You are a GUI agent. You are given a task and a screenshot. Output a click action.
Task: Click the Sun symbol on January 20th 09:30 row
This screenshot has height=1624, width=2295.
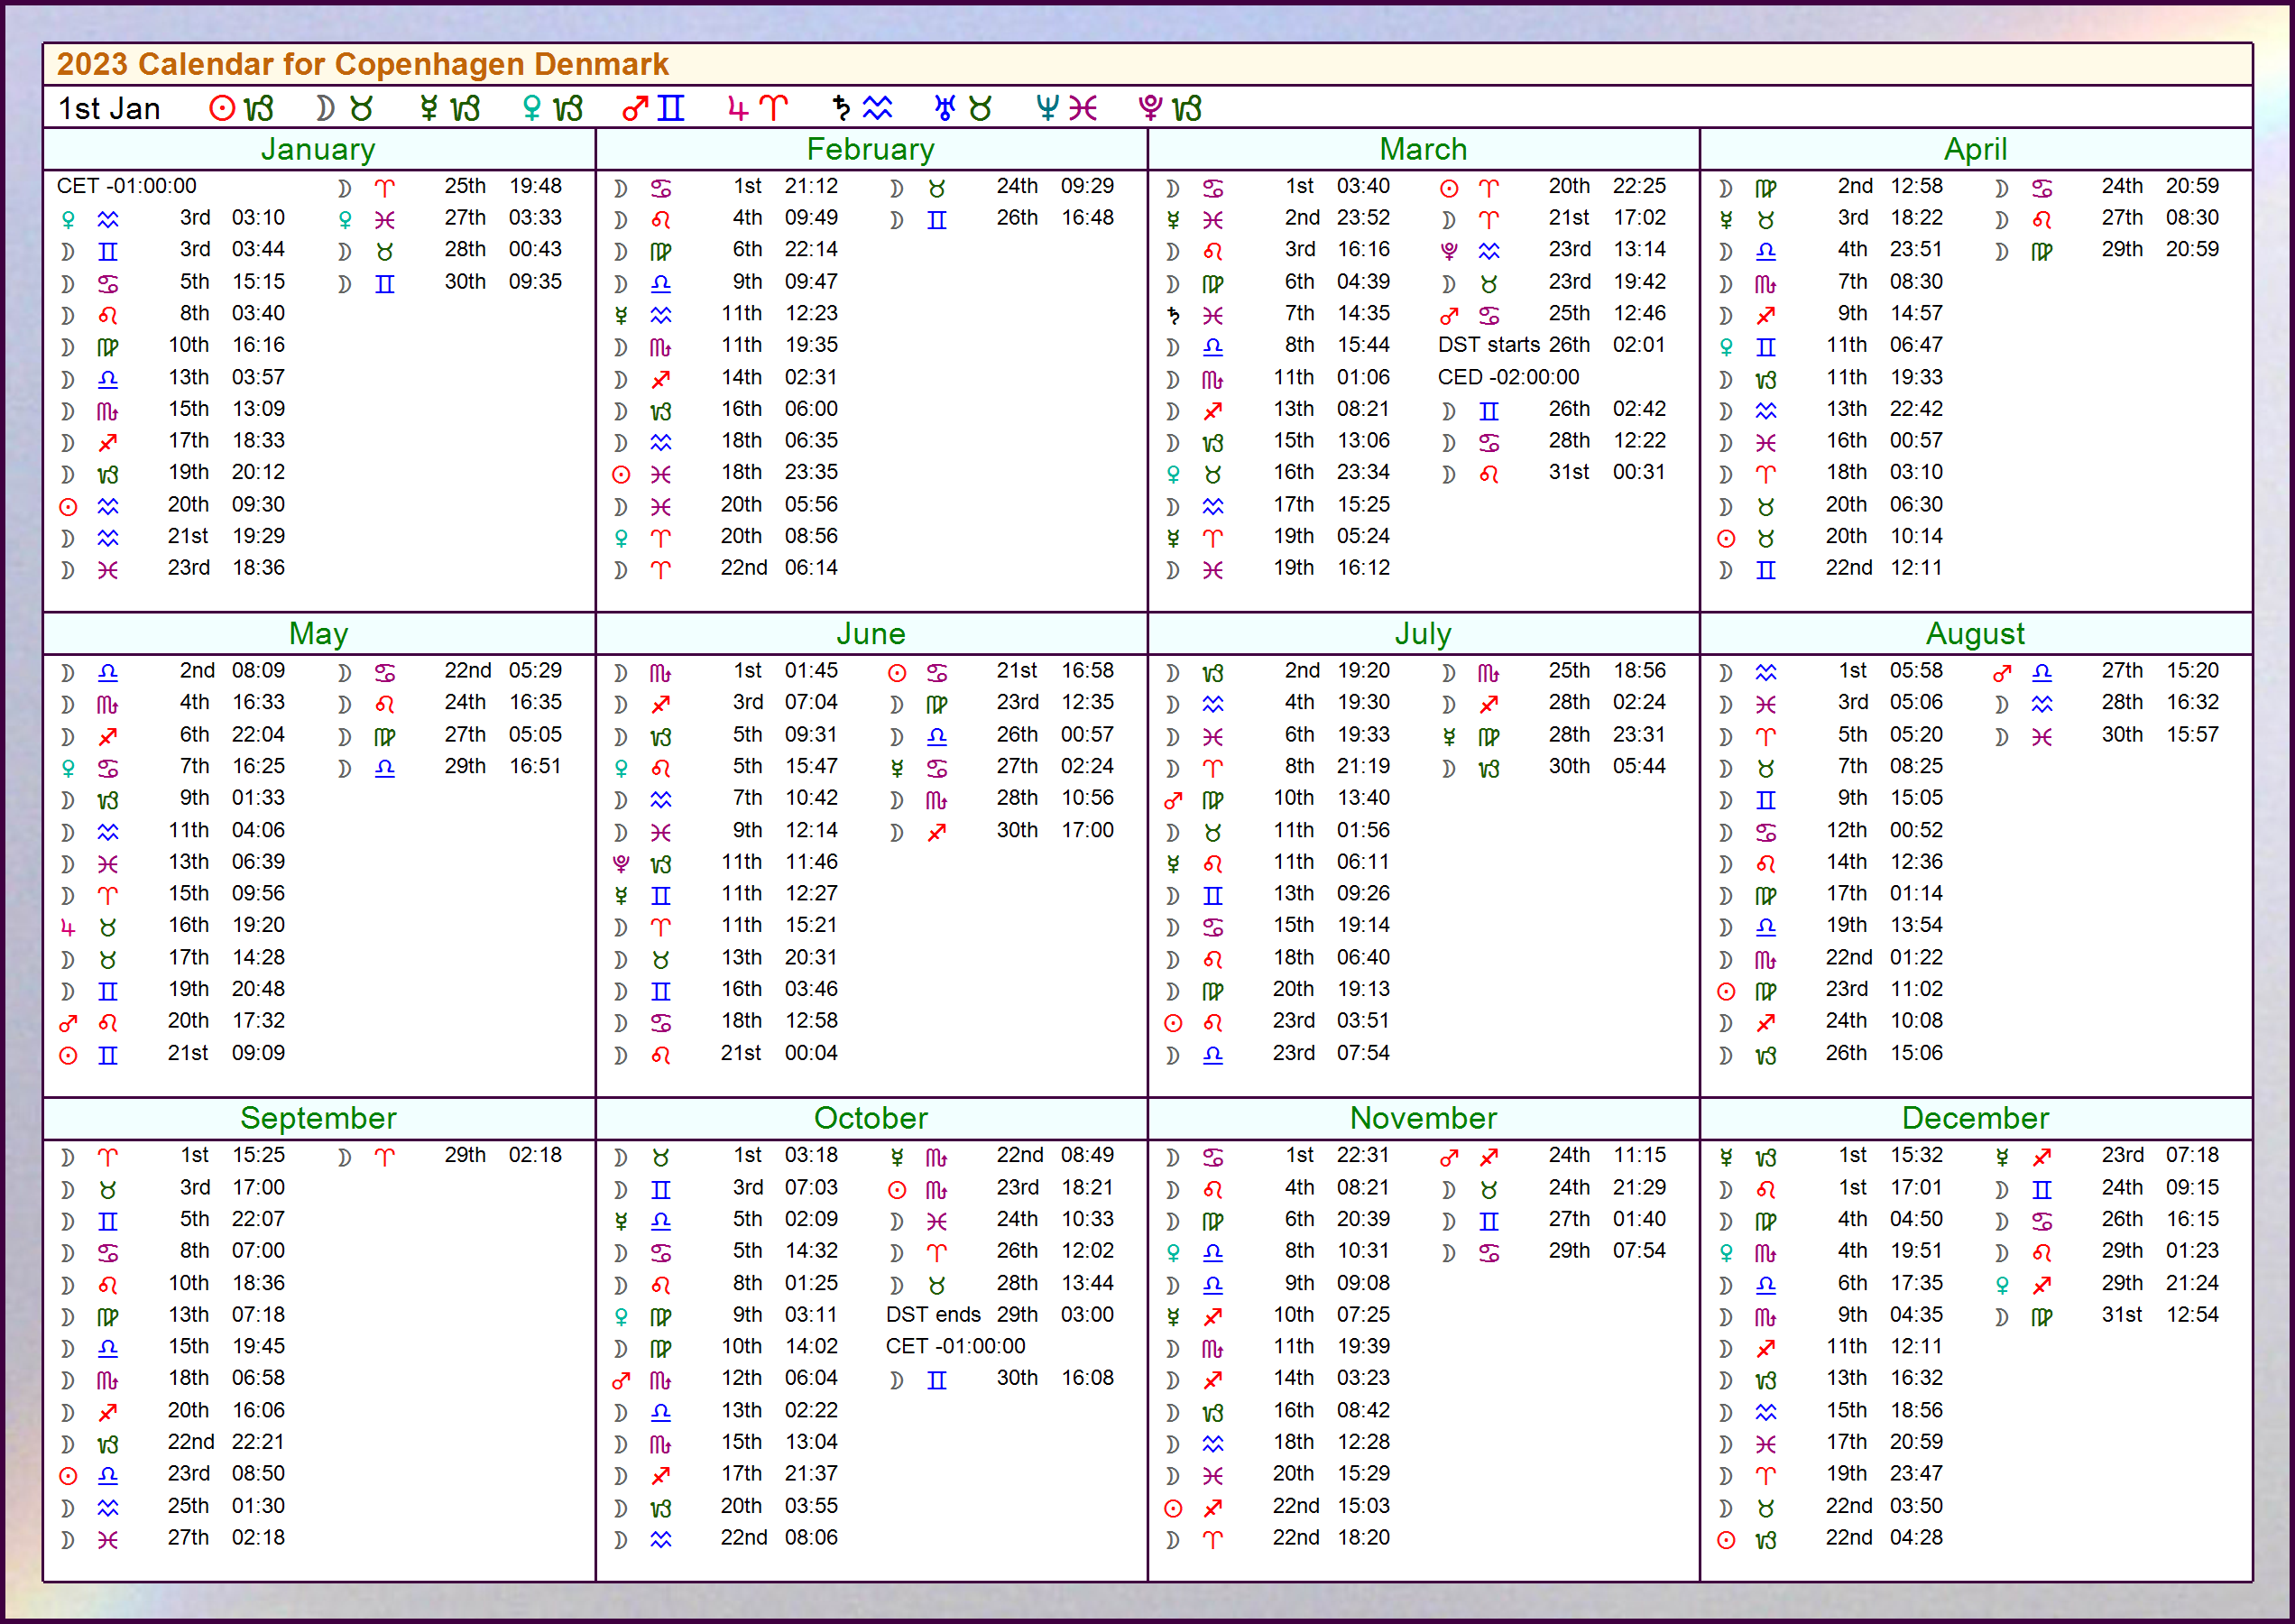[x=68, y=507]
